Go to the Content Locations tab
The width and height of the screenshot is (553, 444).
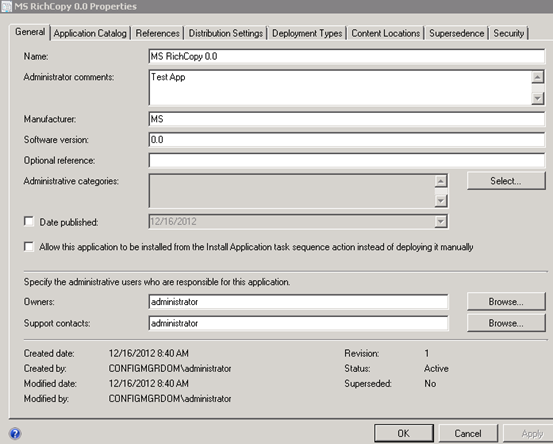tap(386, 34)
